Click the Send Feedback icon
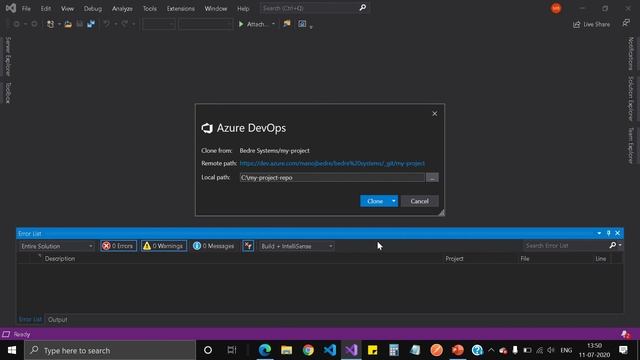 [x=626, y=23]
